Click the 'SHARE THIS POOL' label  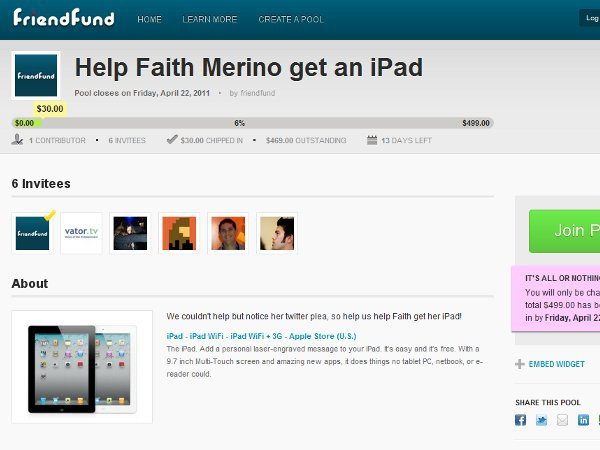(548, 403)
